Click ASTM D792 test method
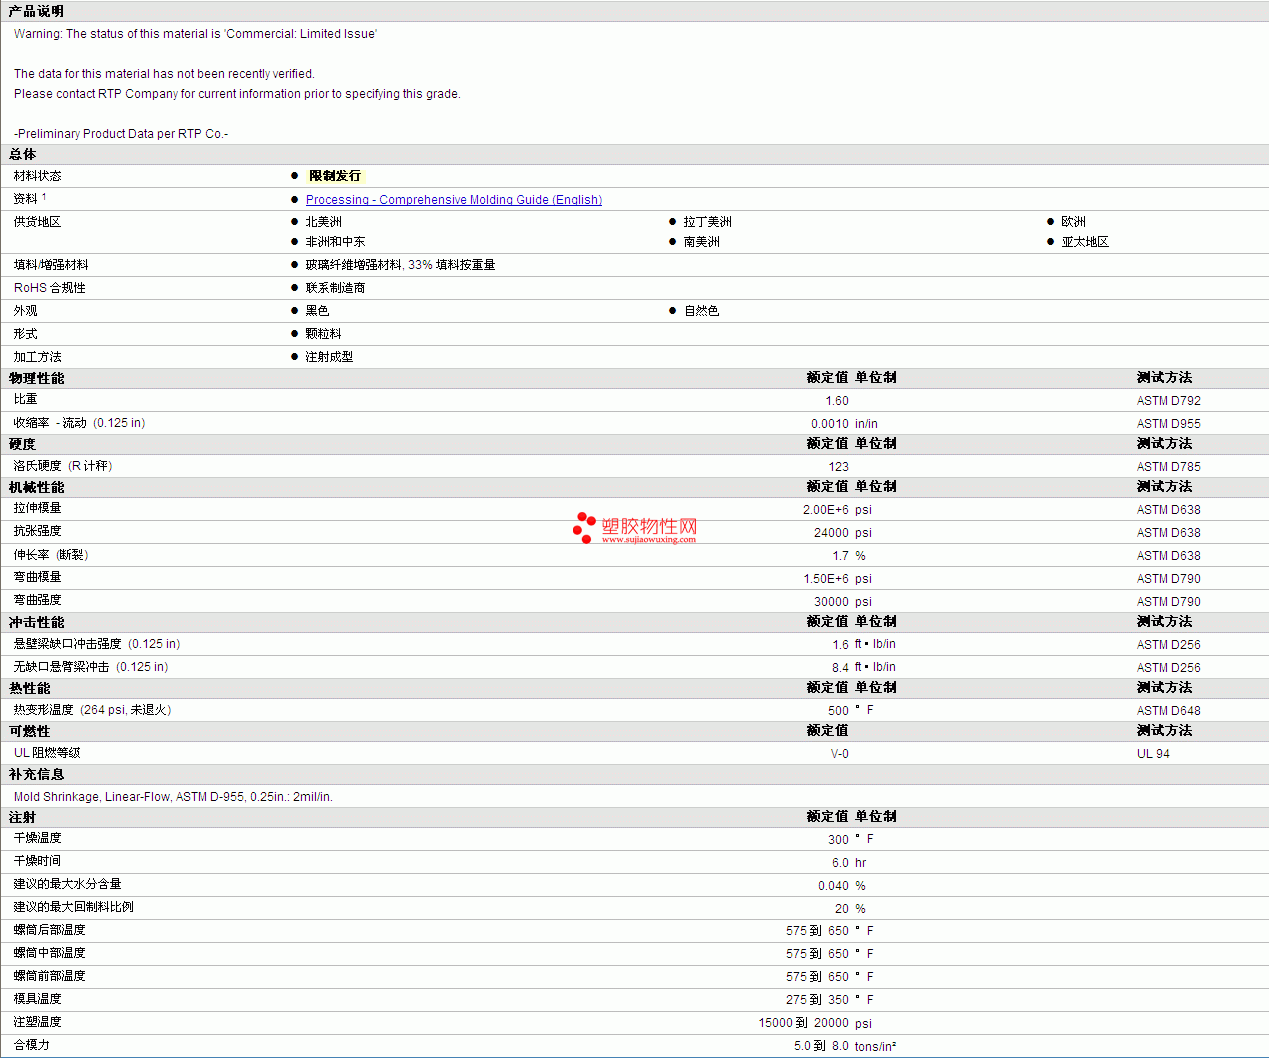The height and width of the screenshot is (1058, 1269). click(1169, 401)
